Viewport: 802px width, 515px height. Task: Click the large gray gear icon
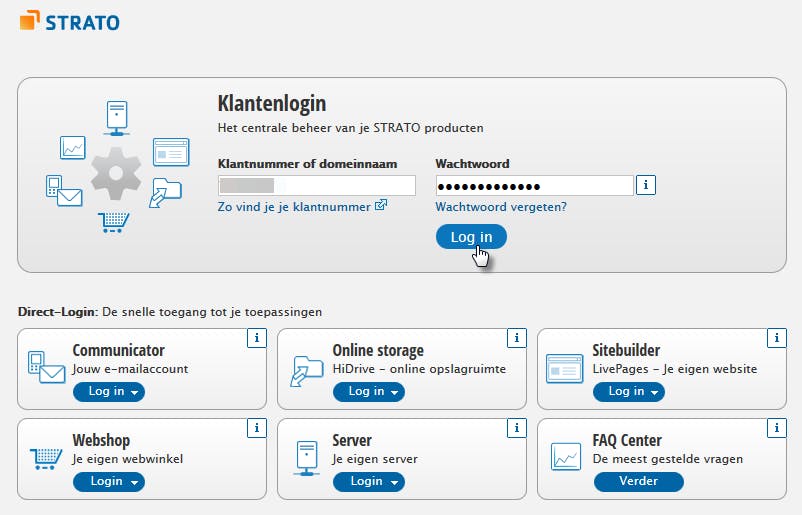point(116,173)
